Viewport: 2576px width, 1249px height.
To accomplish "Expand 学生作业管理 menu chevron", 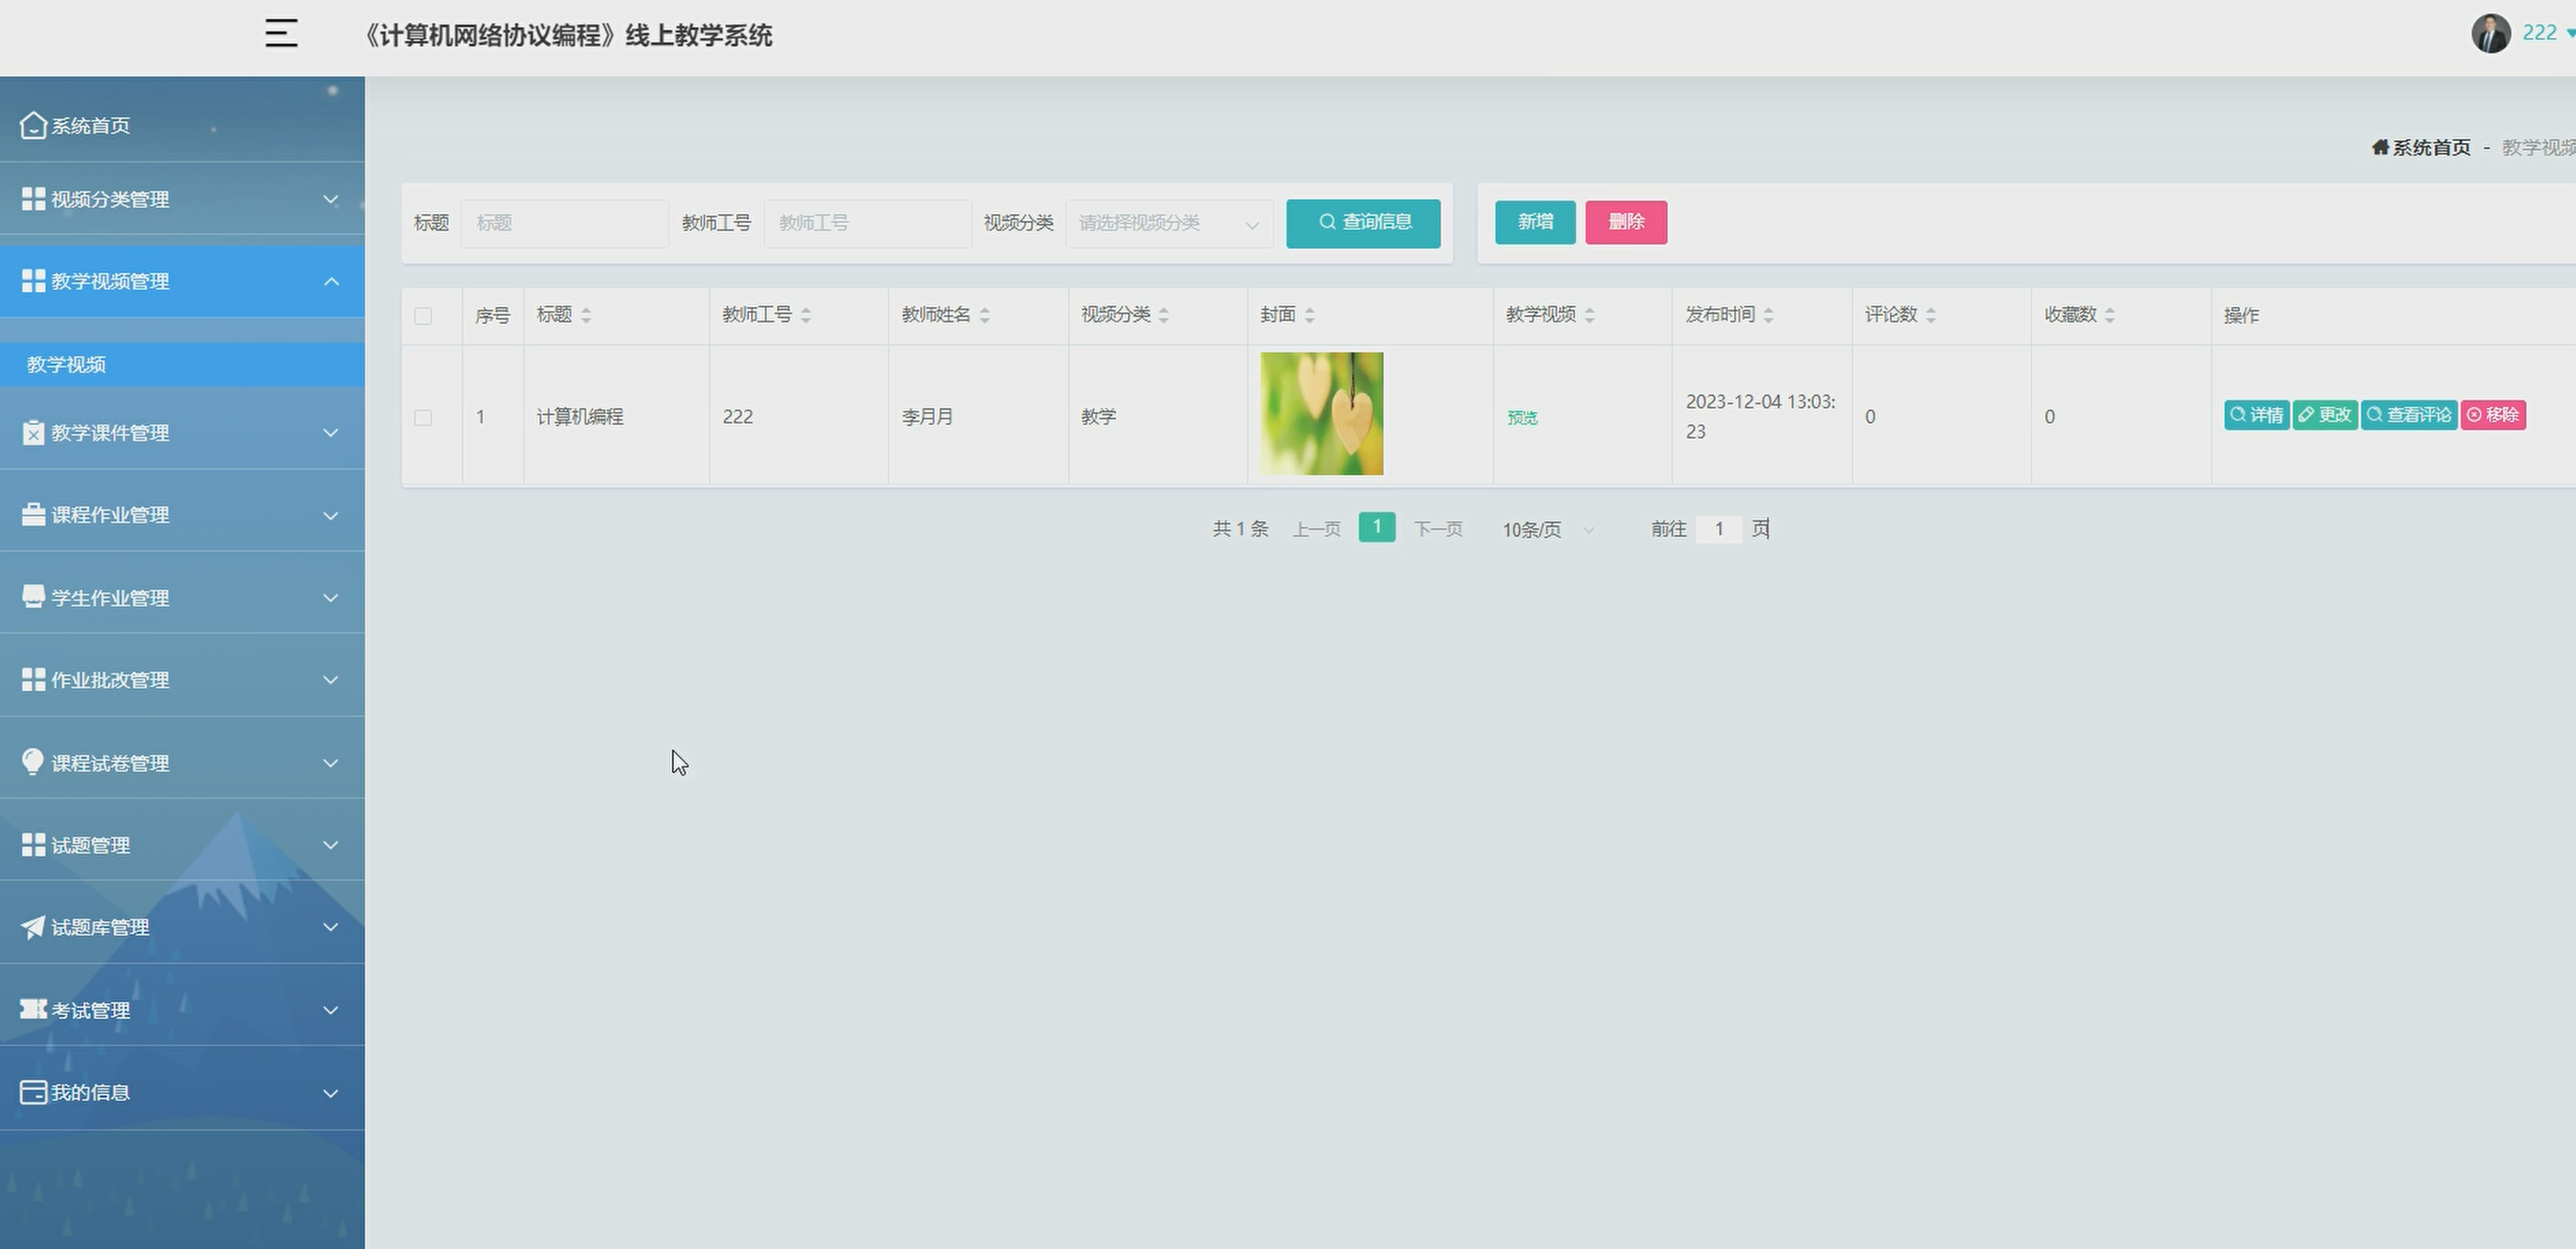I will coord(330,597).
